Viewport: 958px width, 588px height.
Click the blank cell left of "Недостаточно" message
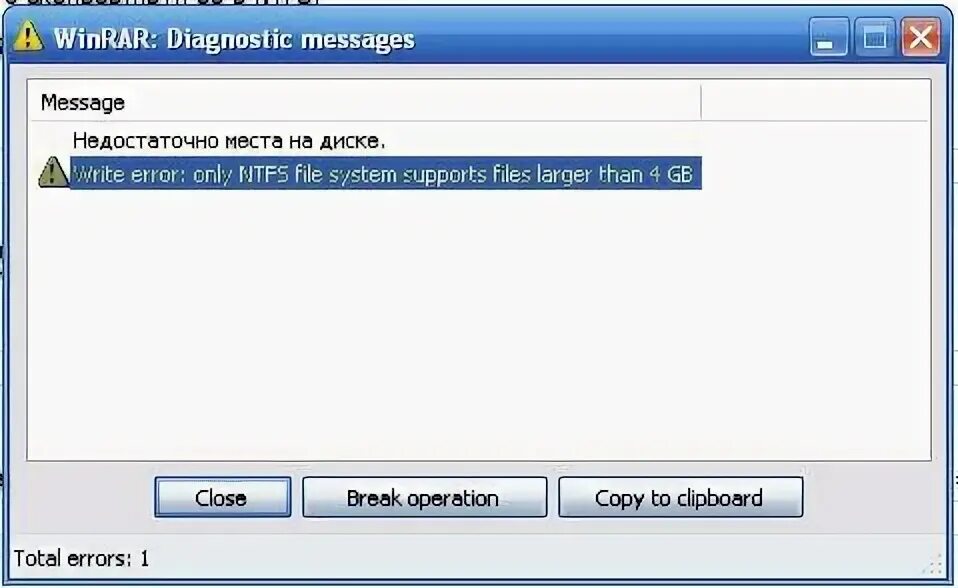[x=51, y=141]
